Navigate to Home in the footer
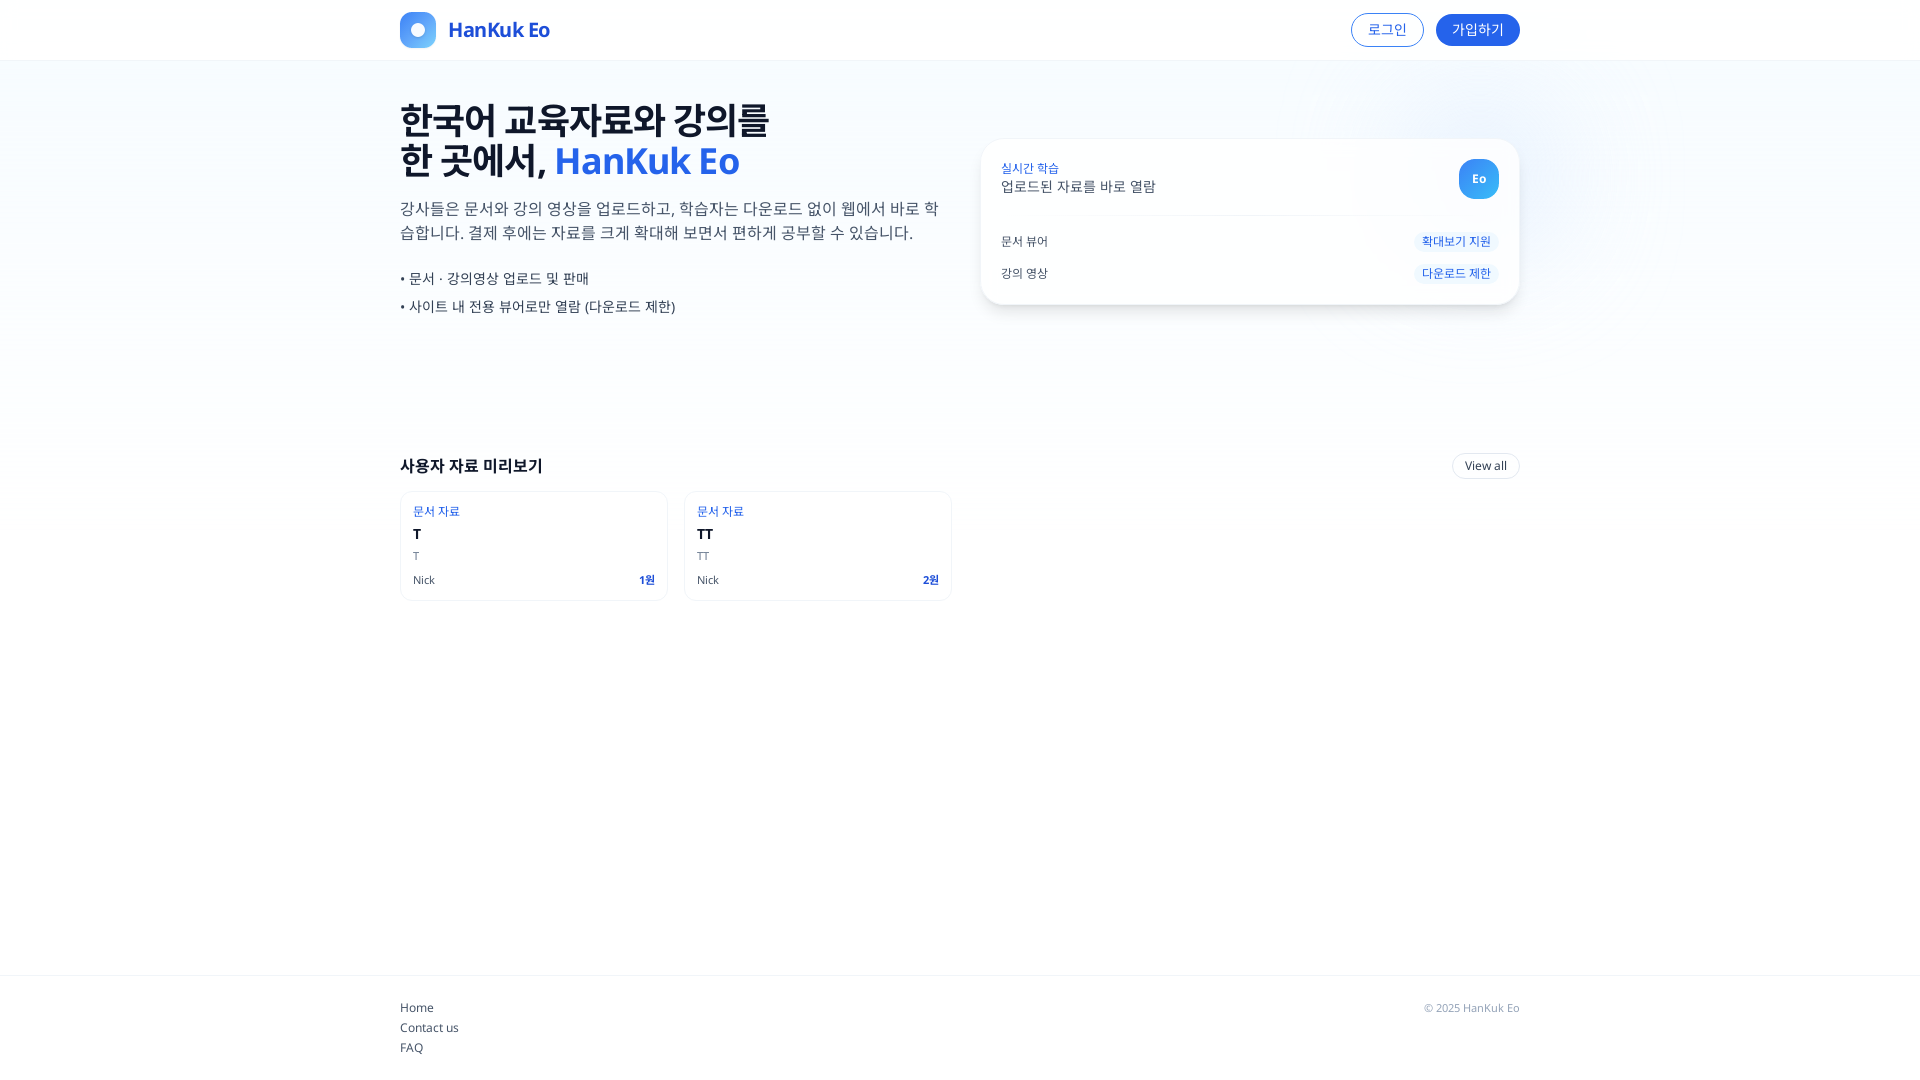The image size is (1920, 1080). tap(417, 1007)
